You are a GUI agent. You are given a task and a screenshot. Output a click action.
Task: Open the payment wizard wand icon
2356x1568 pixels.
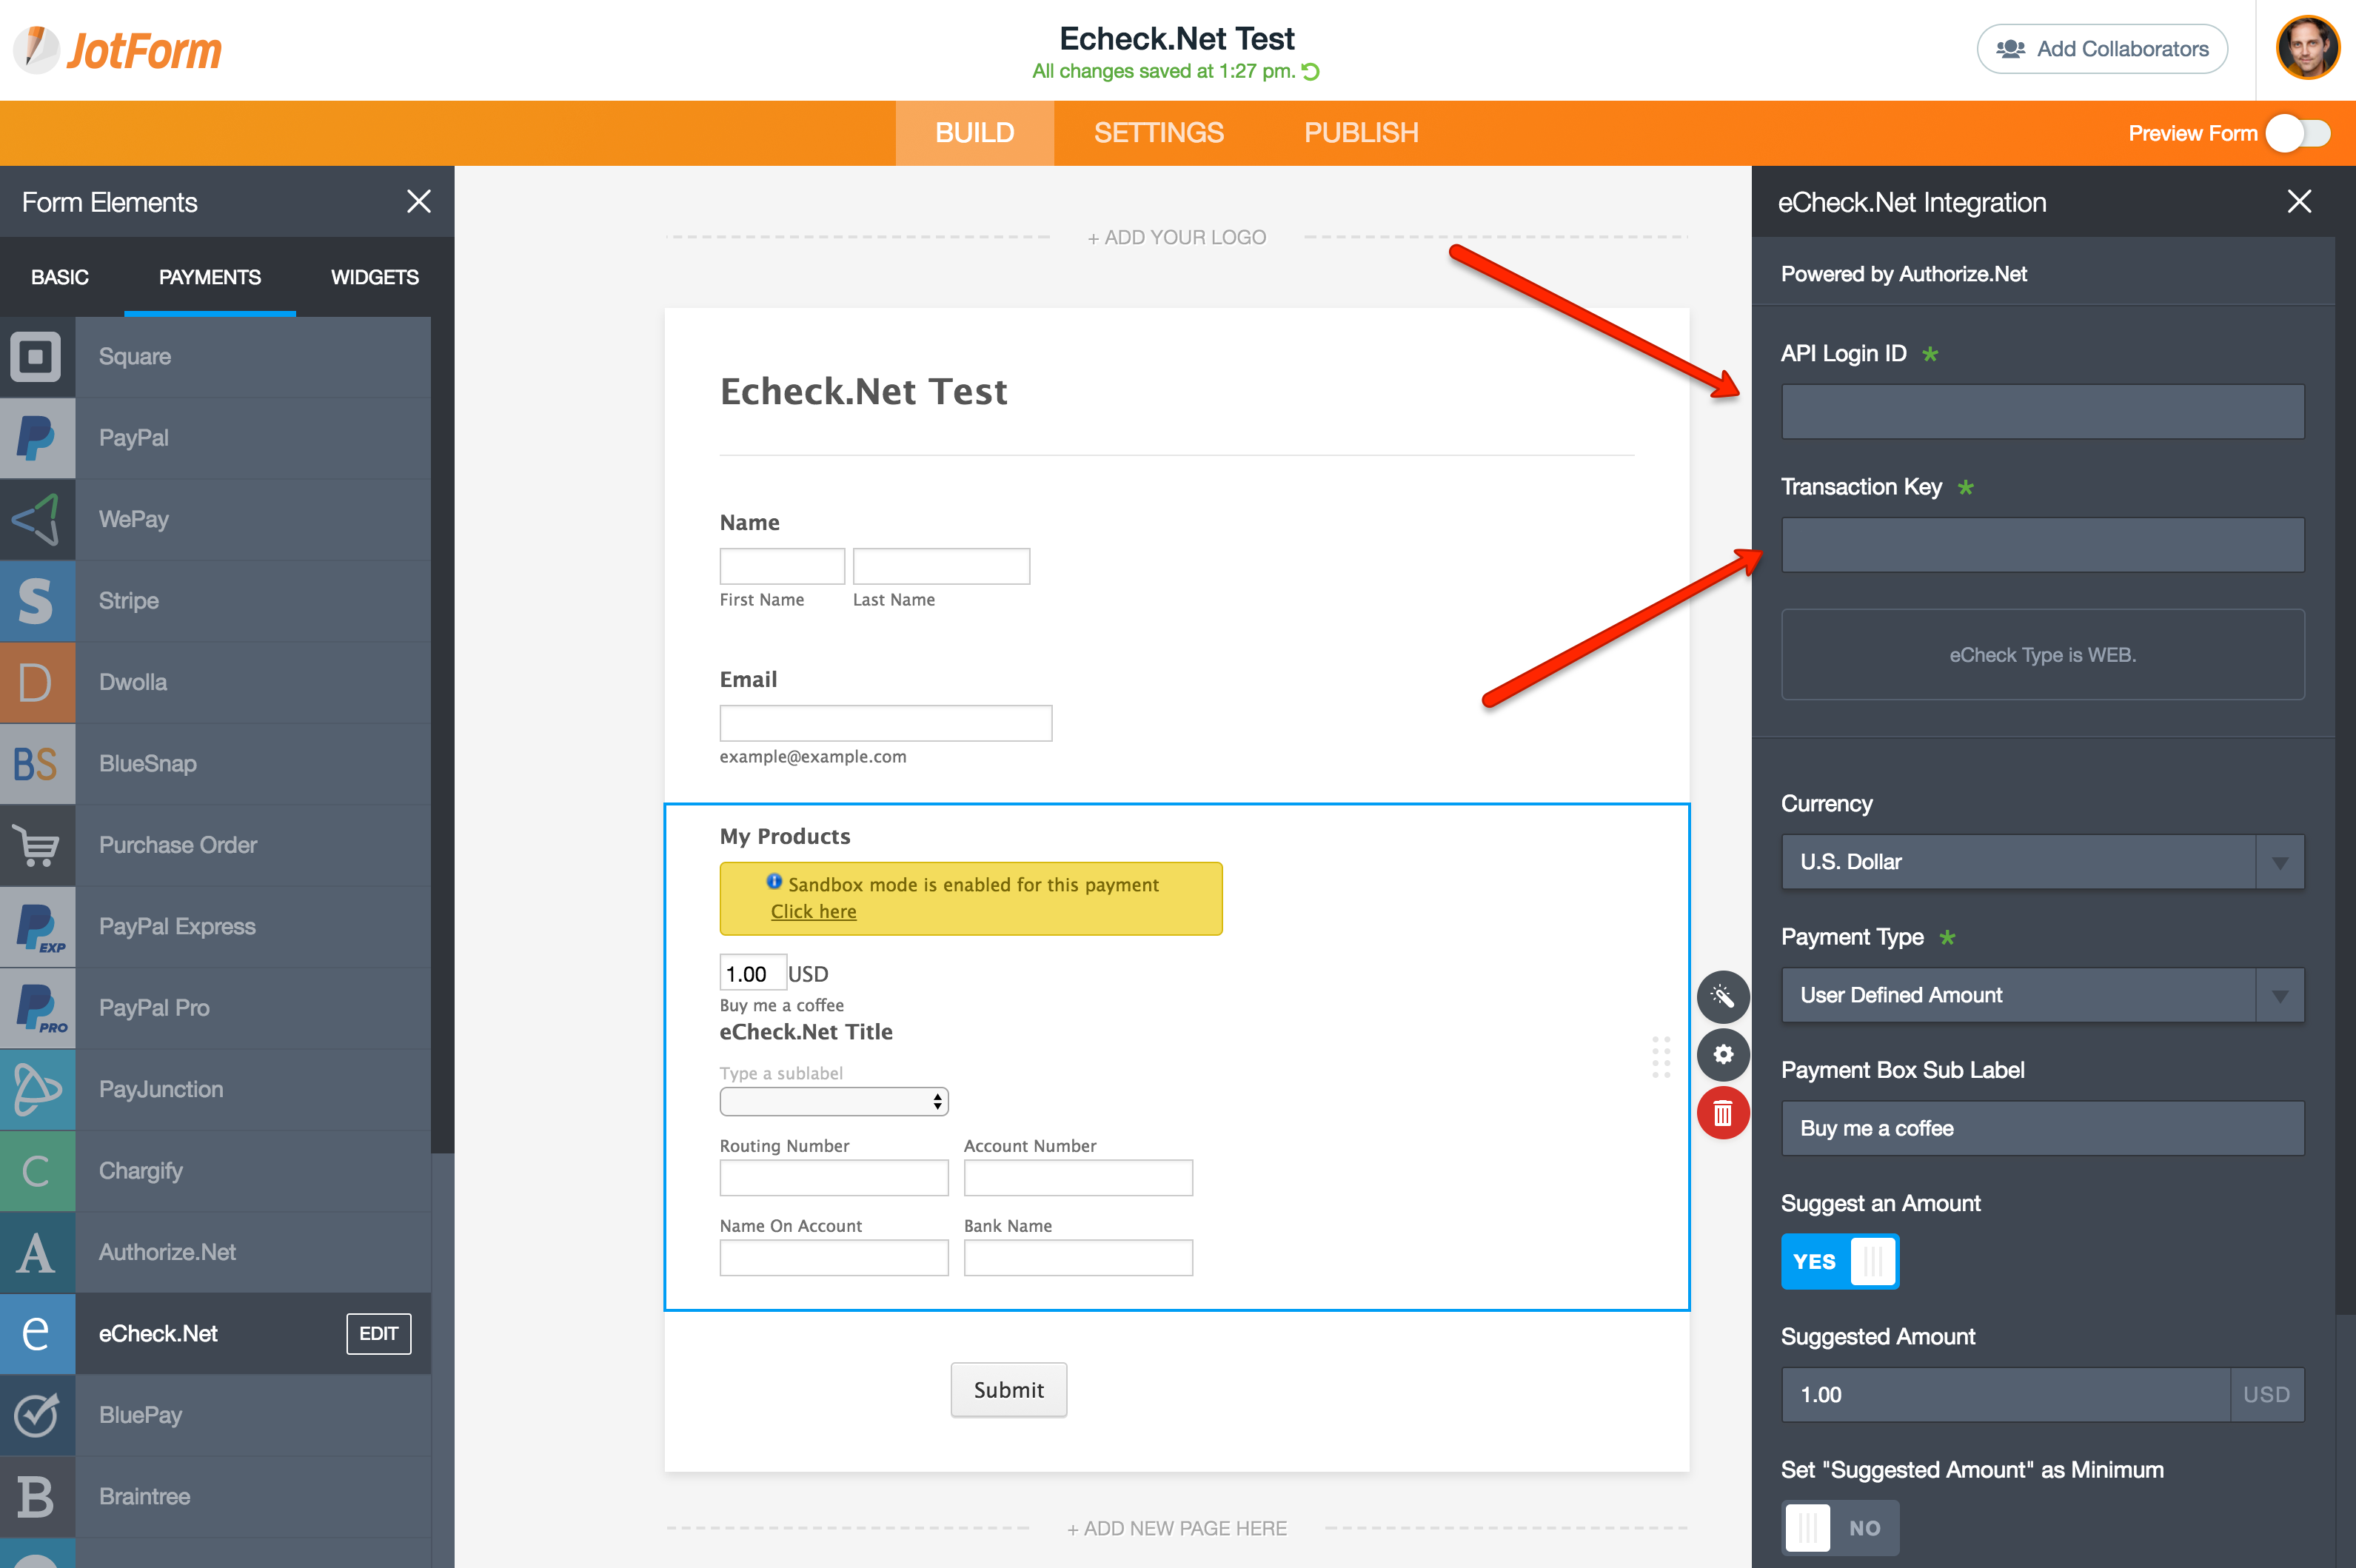[1723, 996]
